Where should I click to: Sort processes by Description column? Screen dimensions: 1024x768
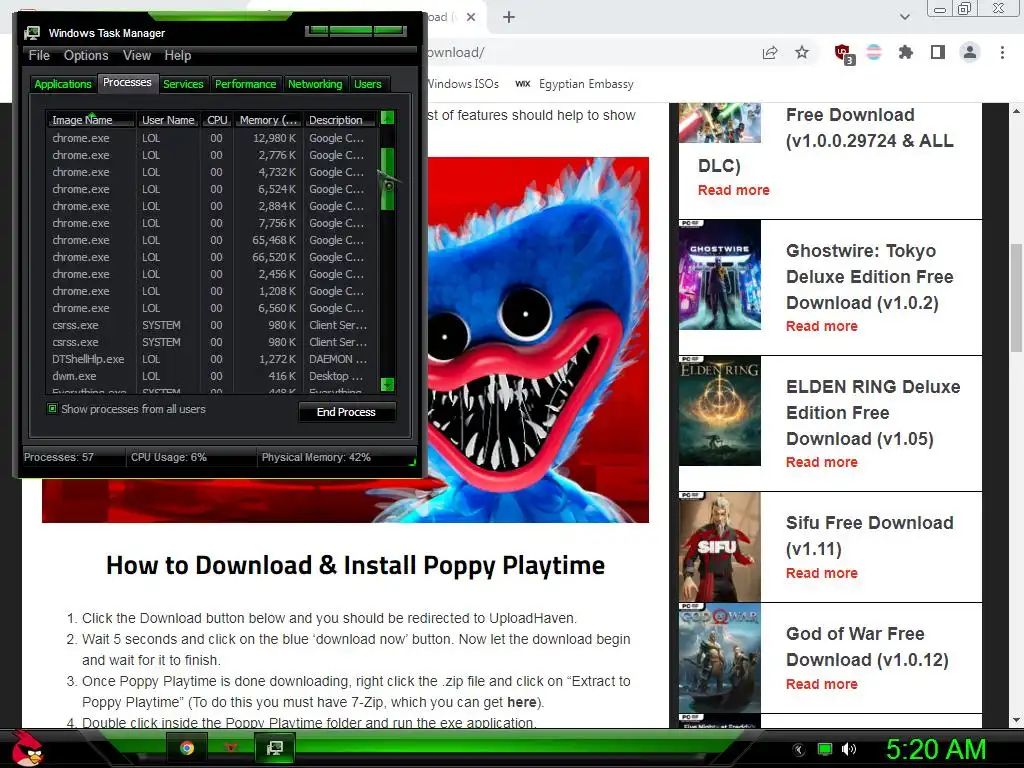coord(340,120)
